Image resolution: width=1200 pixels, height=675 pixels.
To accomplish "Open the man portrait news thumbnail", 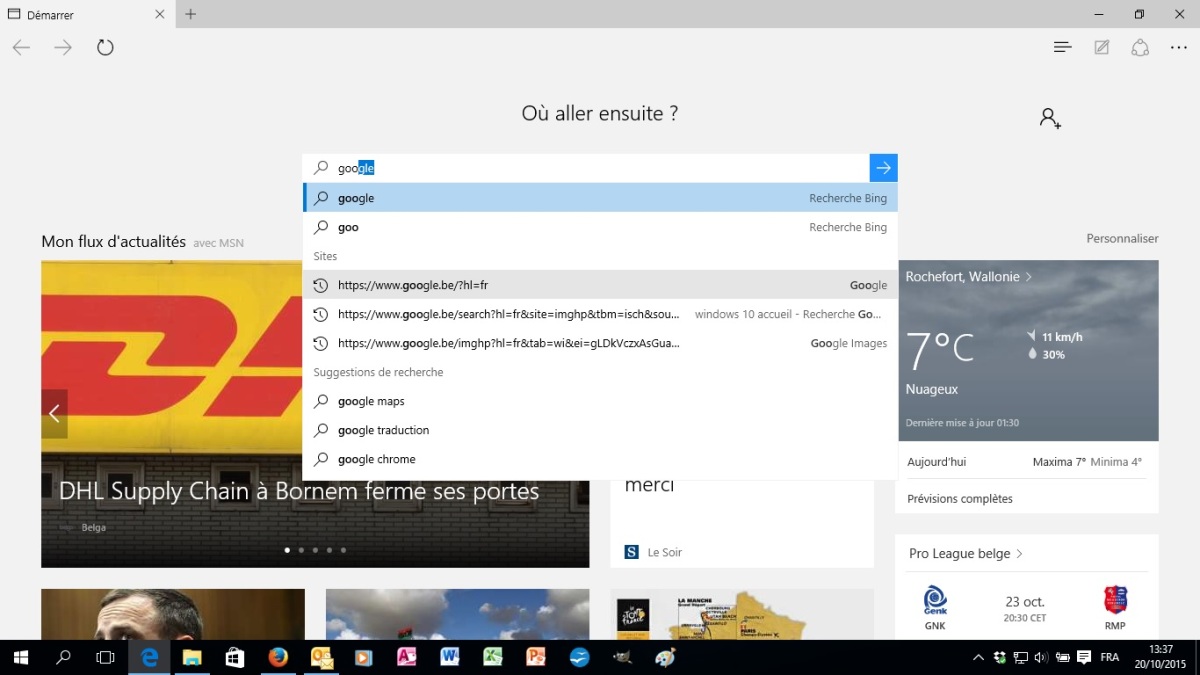I will coord(173,614).
